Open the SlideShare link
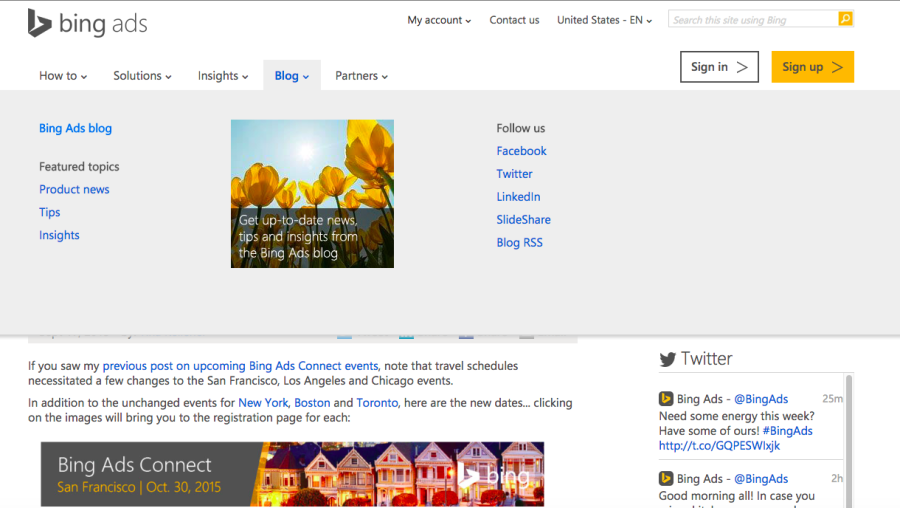 pyautogui.click(x=523, y=220)
